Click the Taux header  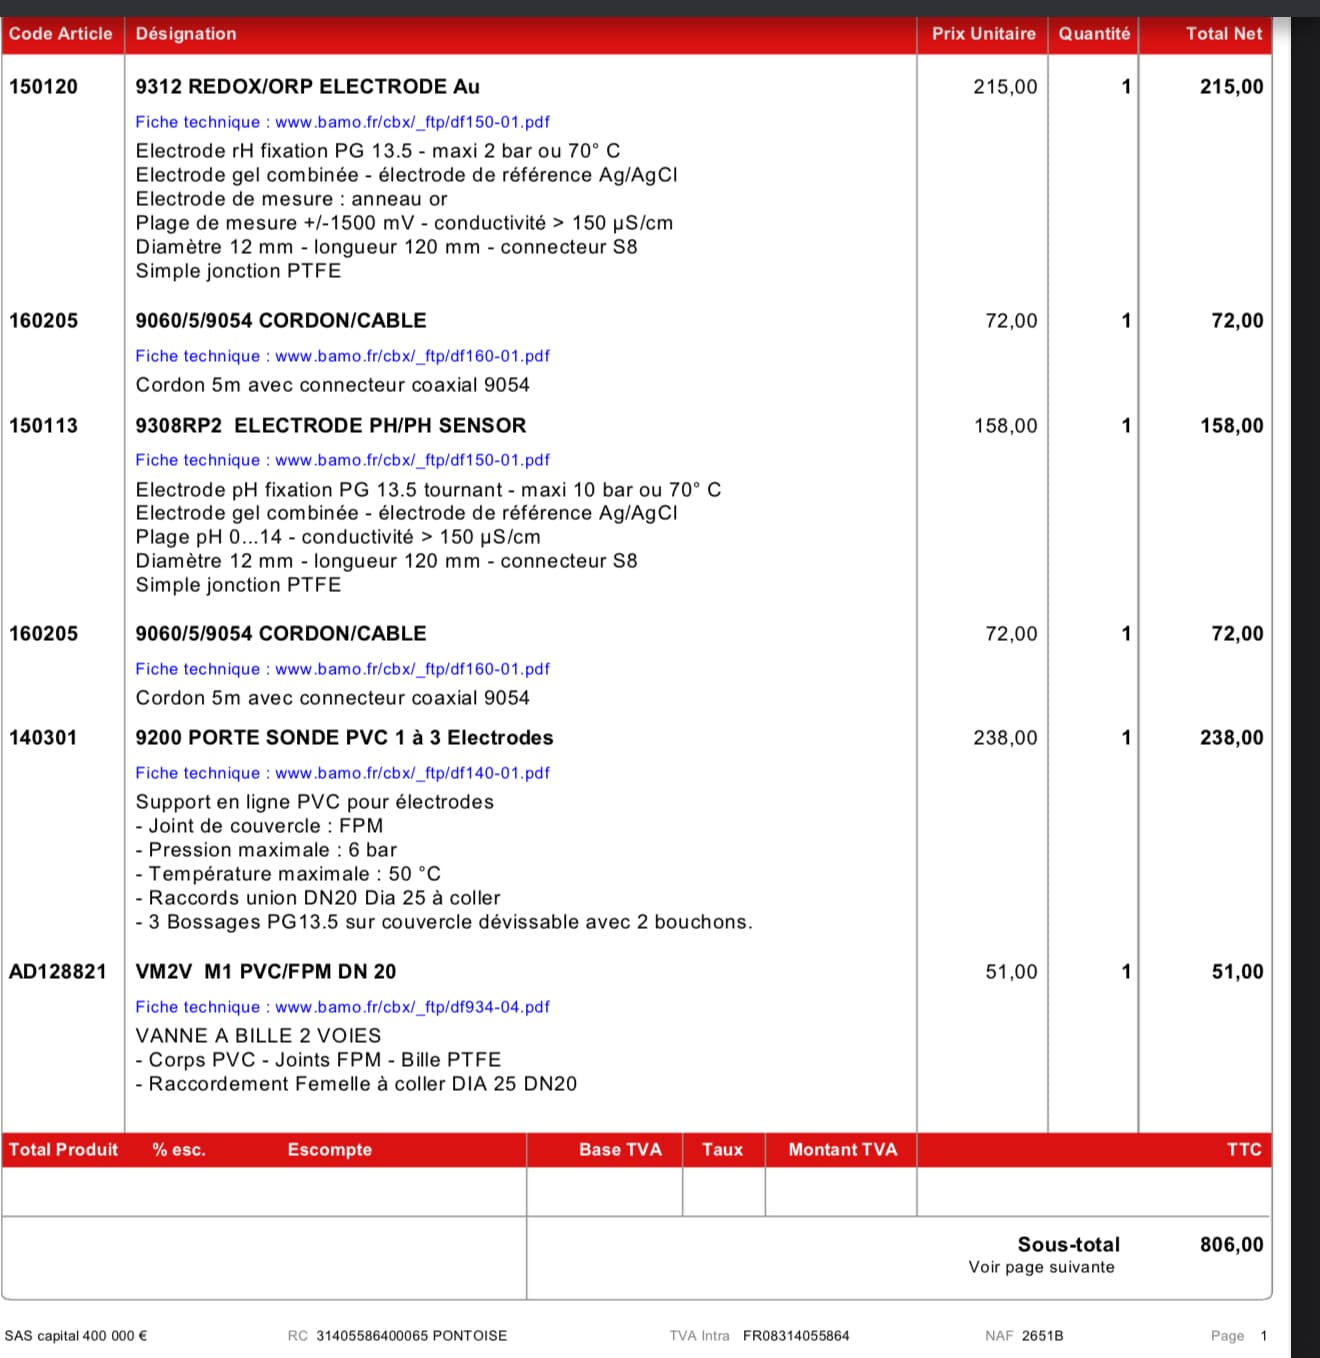[722, 1150]
